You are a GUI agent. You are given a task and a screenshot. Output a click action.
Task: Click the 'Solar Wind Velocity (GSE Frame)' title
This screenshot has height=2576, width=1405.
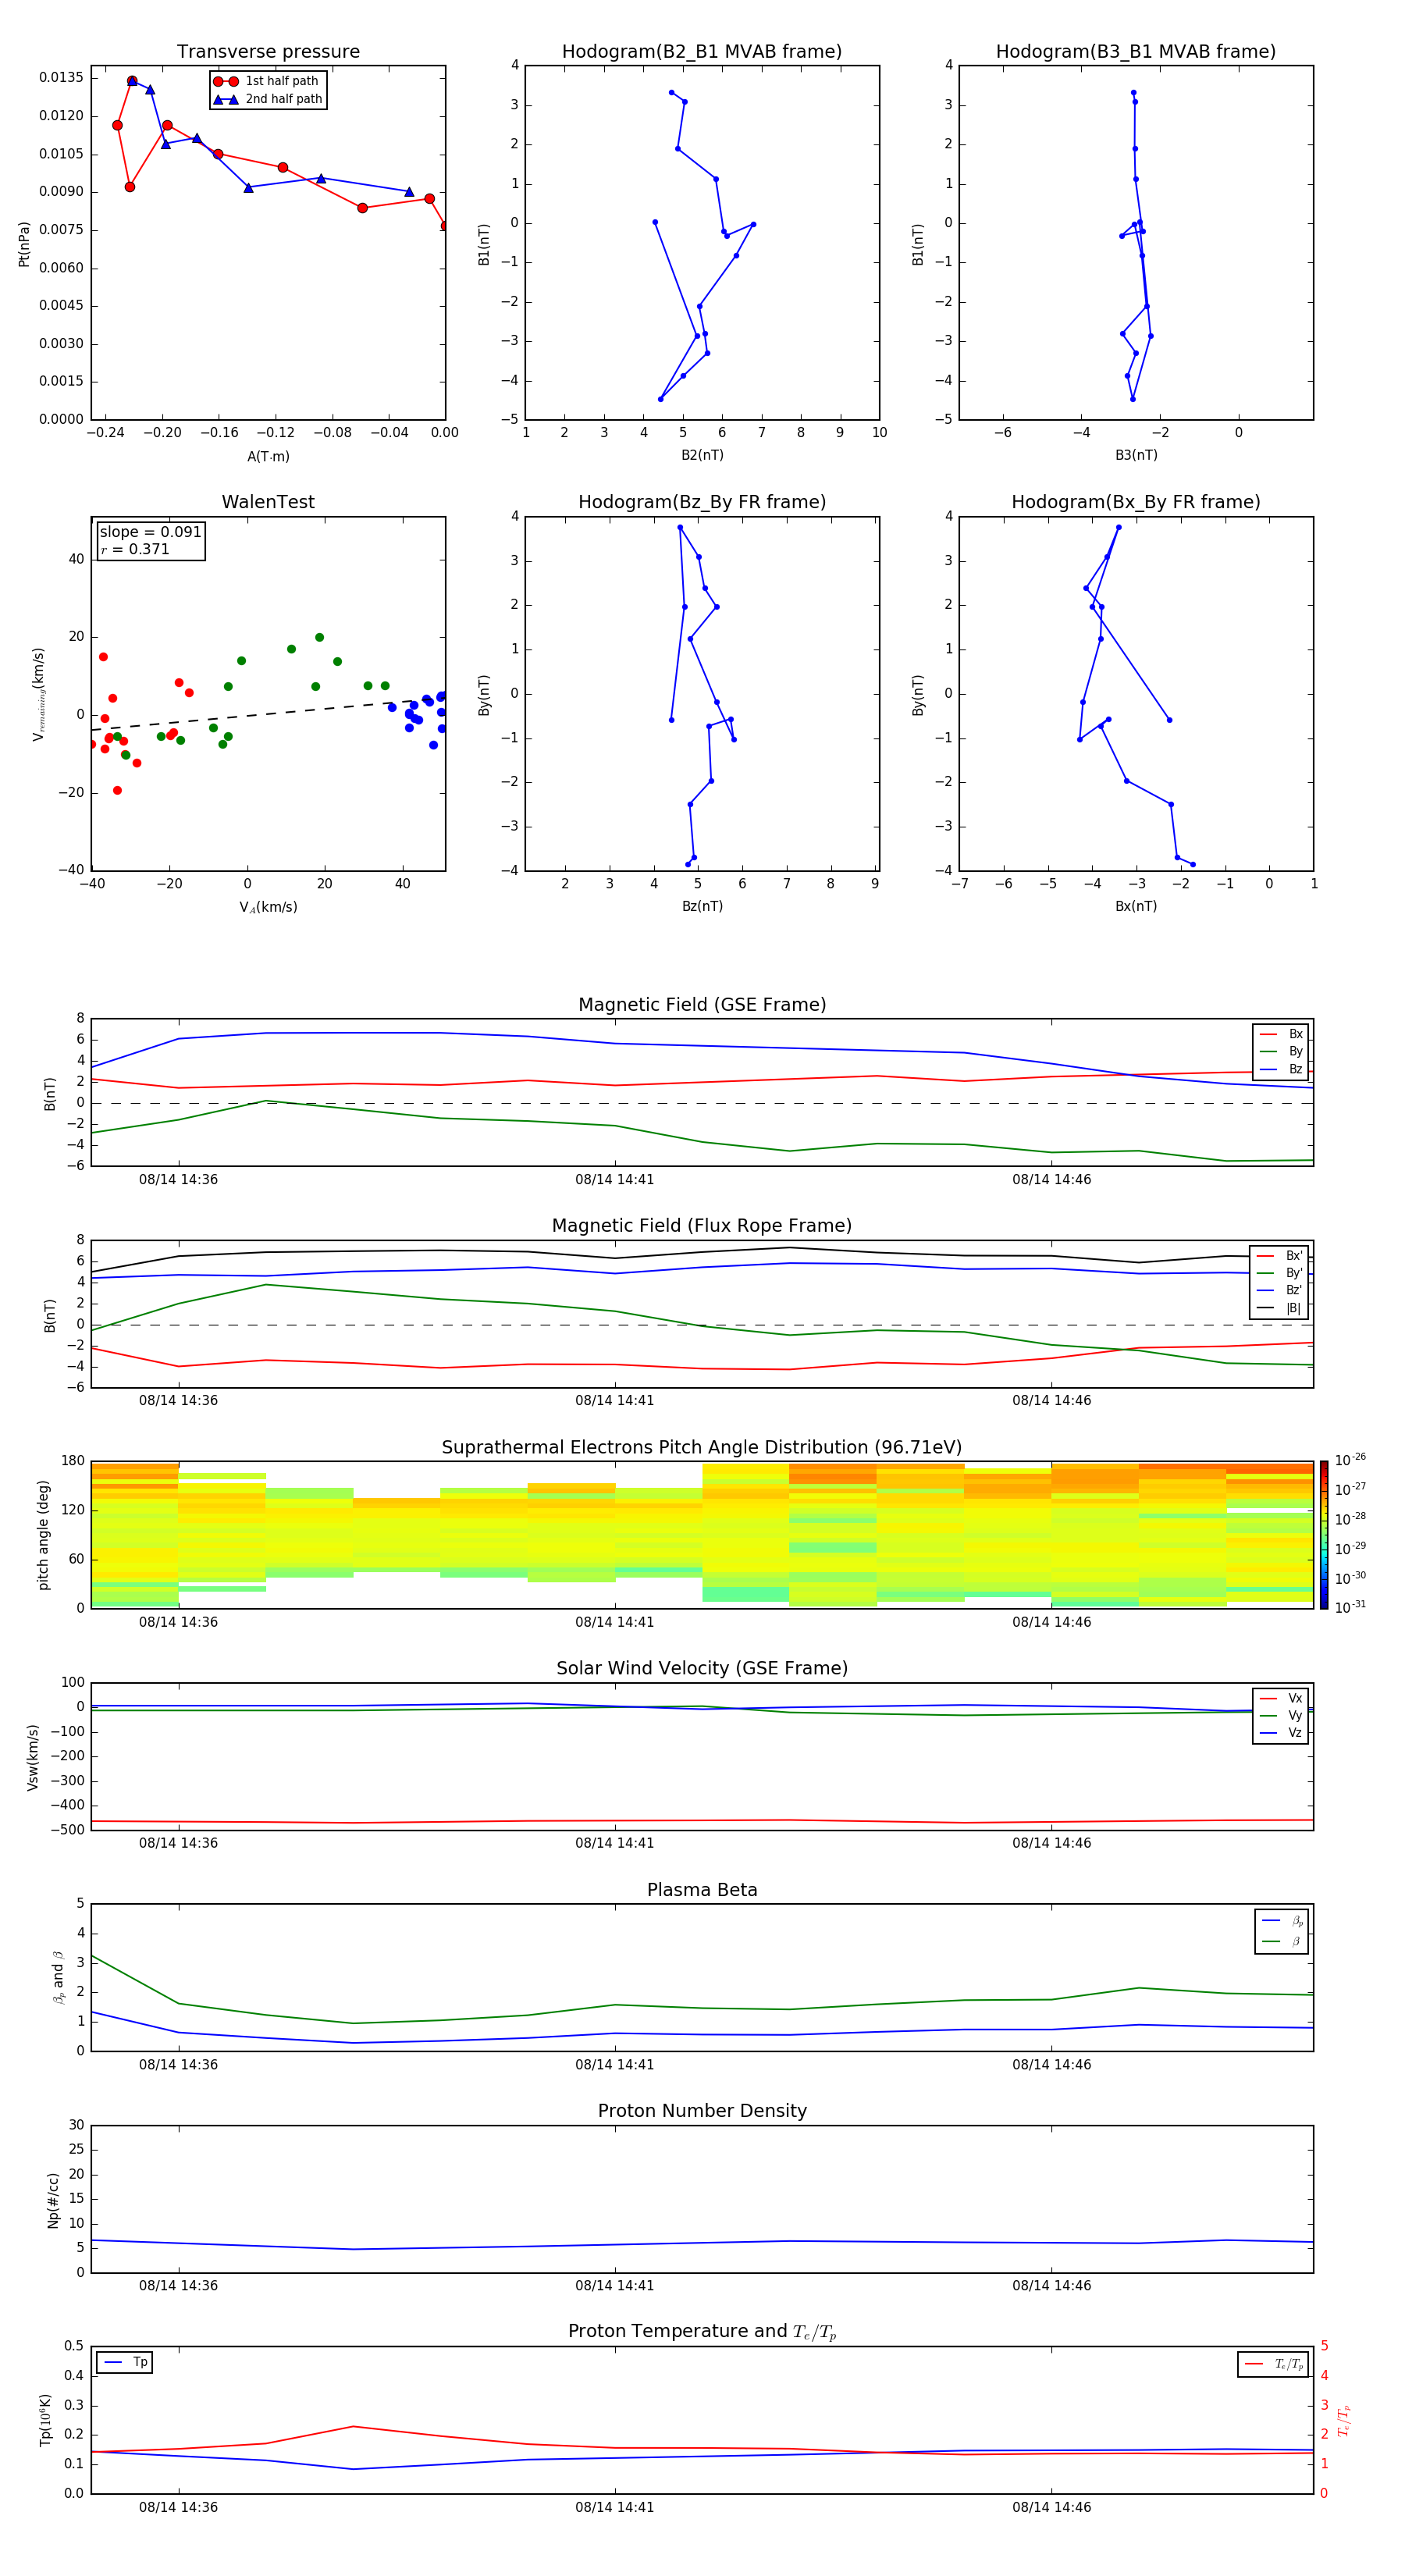pos(702,1668)
